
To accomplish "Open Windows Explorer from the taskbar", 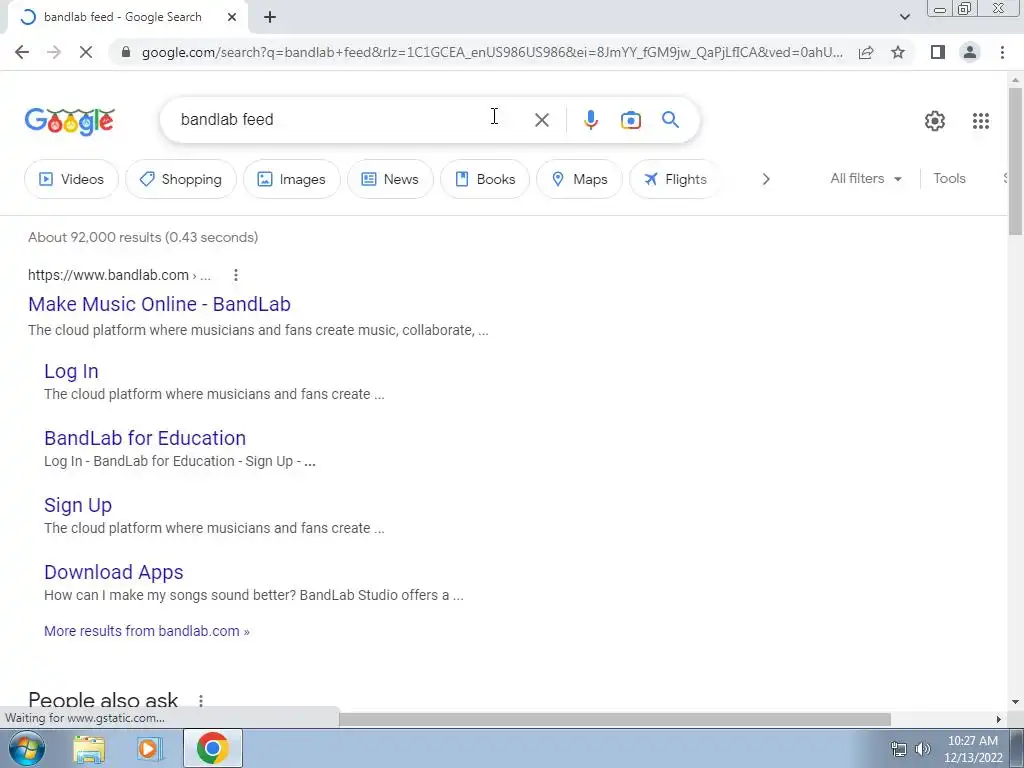I will pyautogui.click(x=89, y=748).
